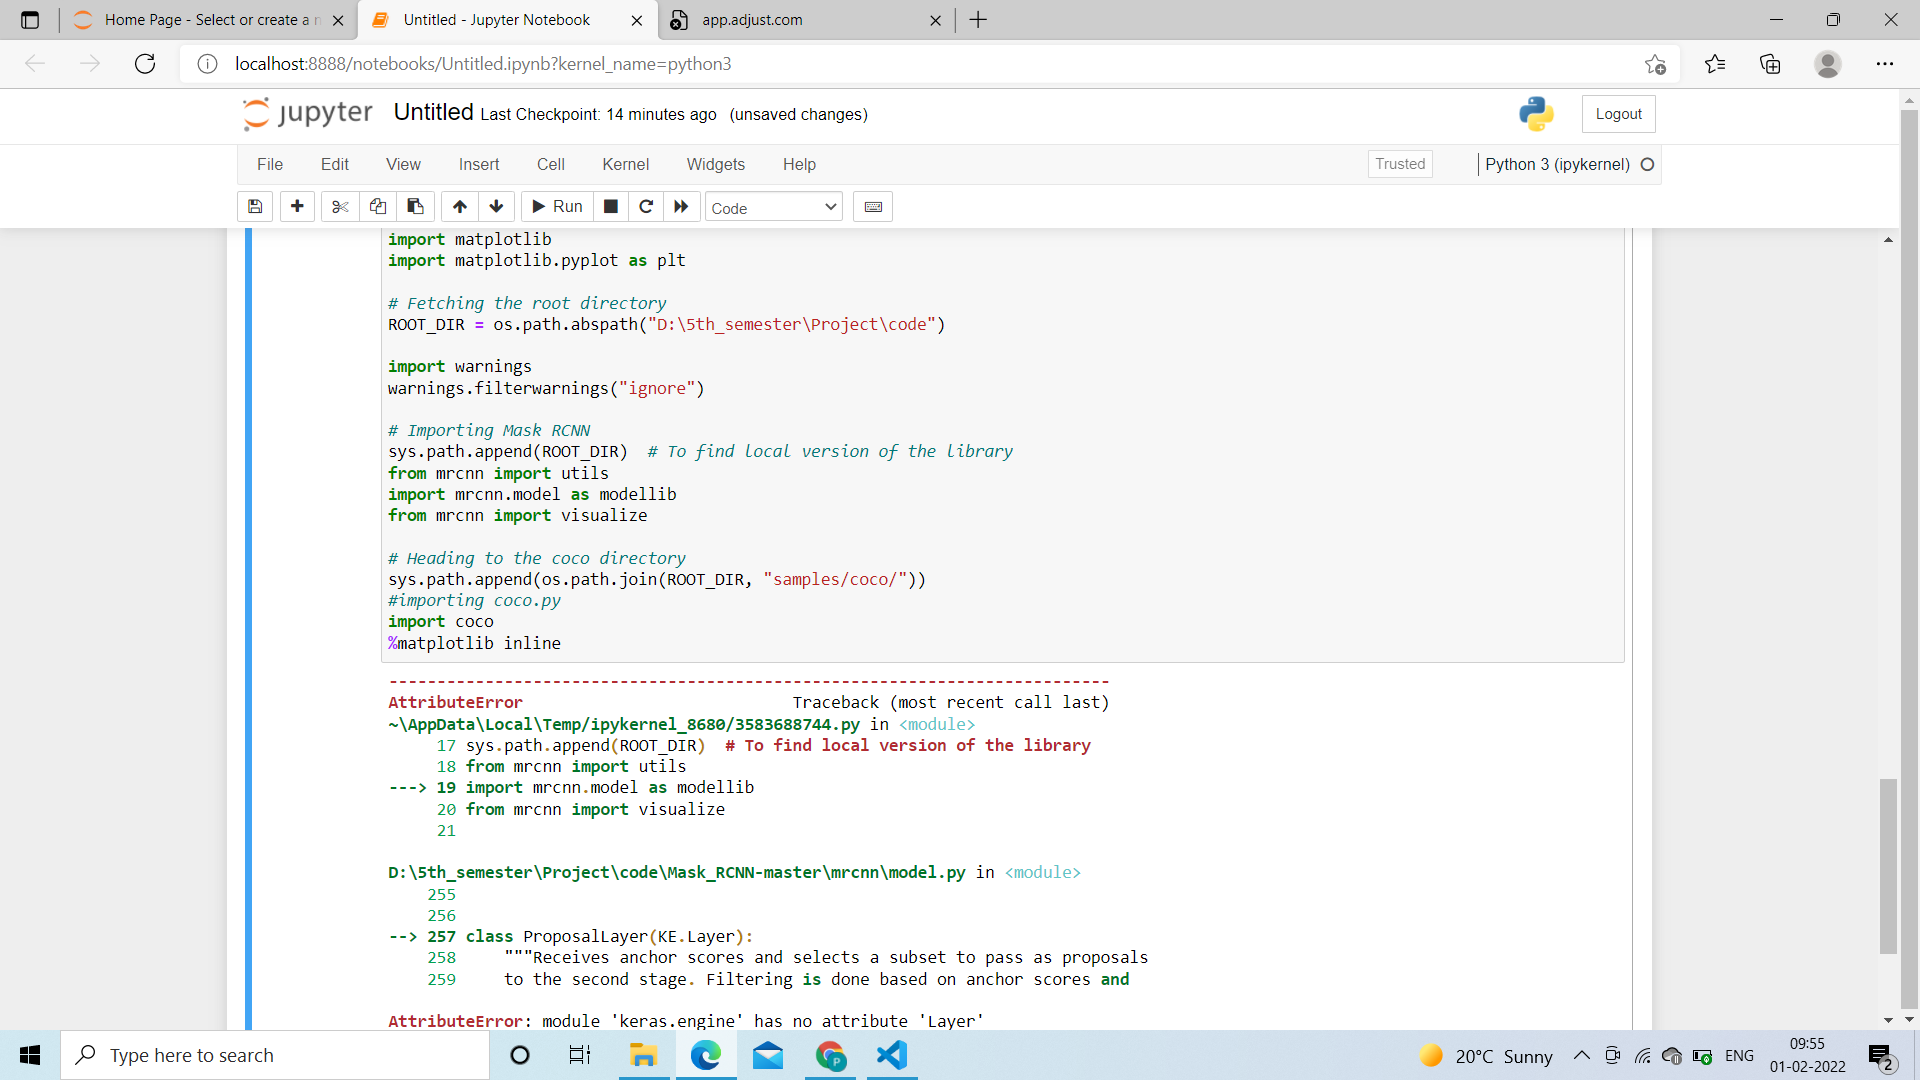This screenshot has width=1920, height=1080.
Task: Paste cells below icon
Action: click(x=415, y=207)
